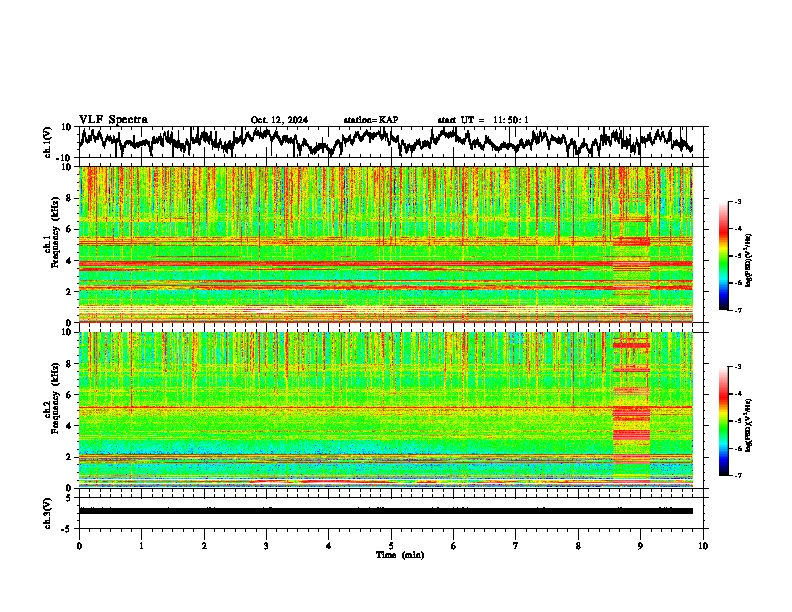Screen dimensions: 792x612
Task: Click the time axis tick label "9"
Action: pyautogui.click(x=640, y=546)
